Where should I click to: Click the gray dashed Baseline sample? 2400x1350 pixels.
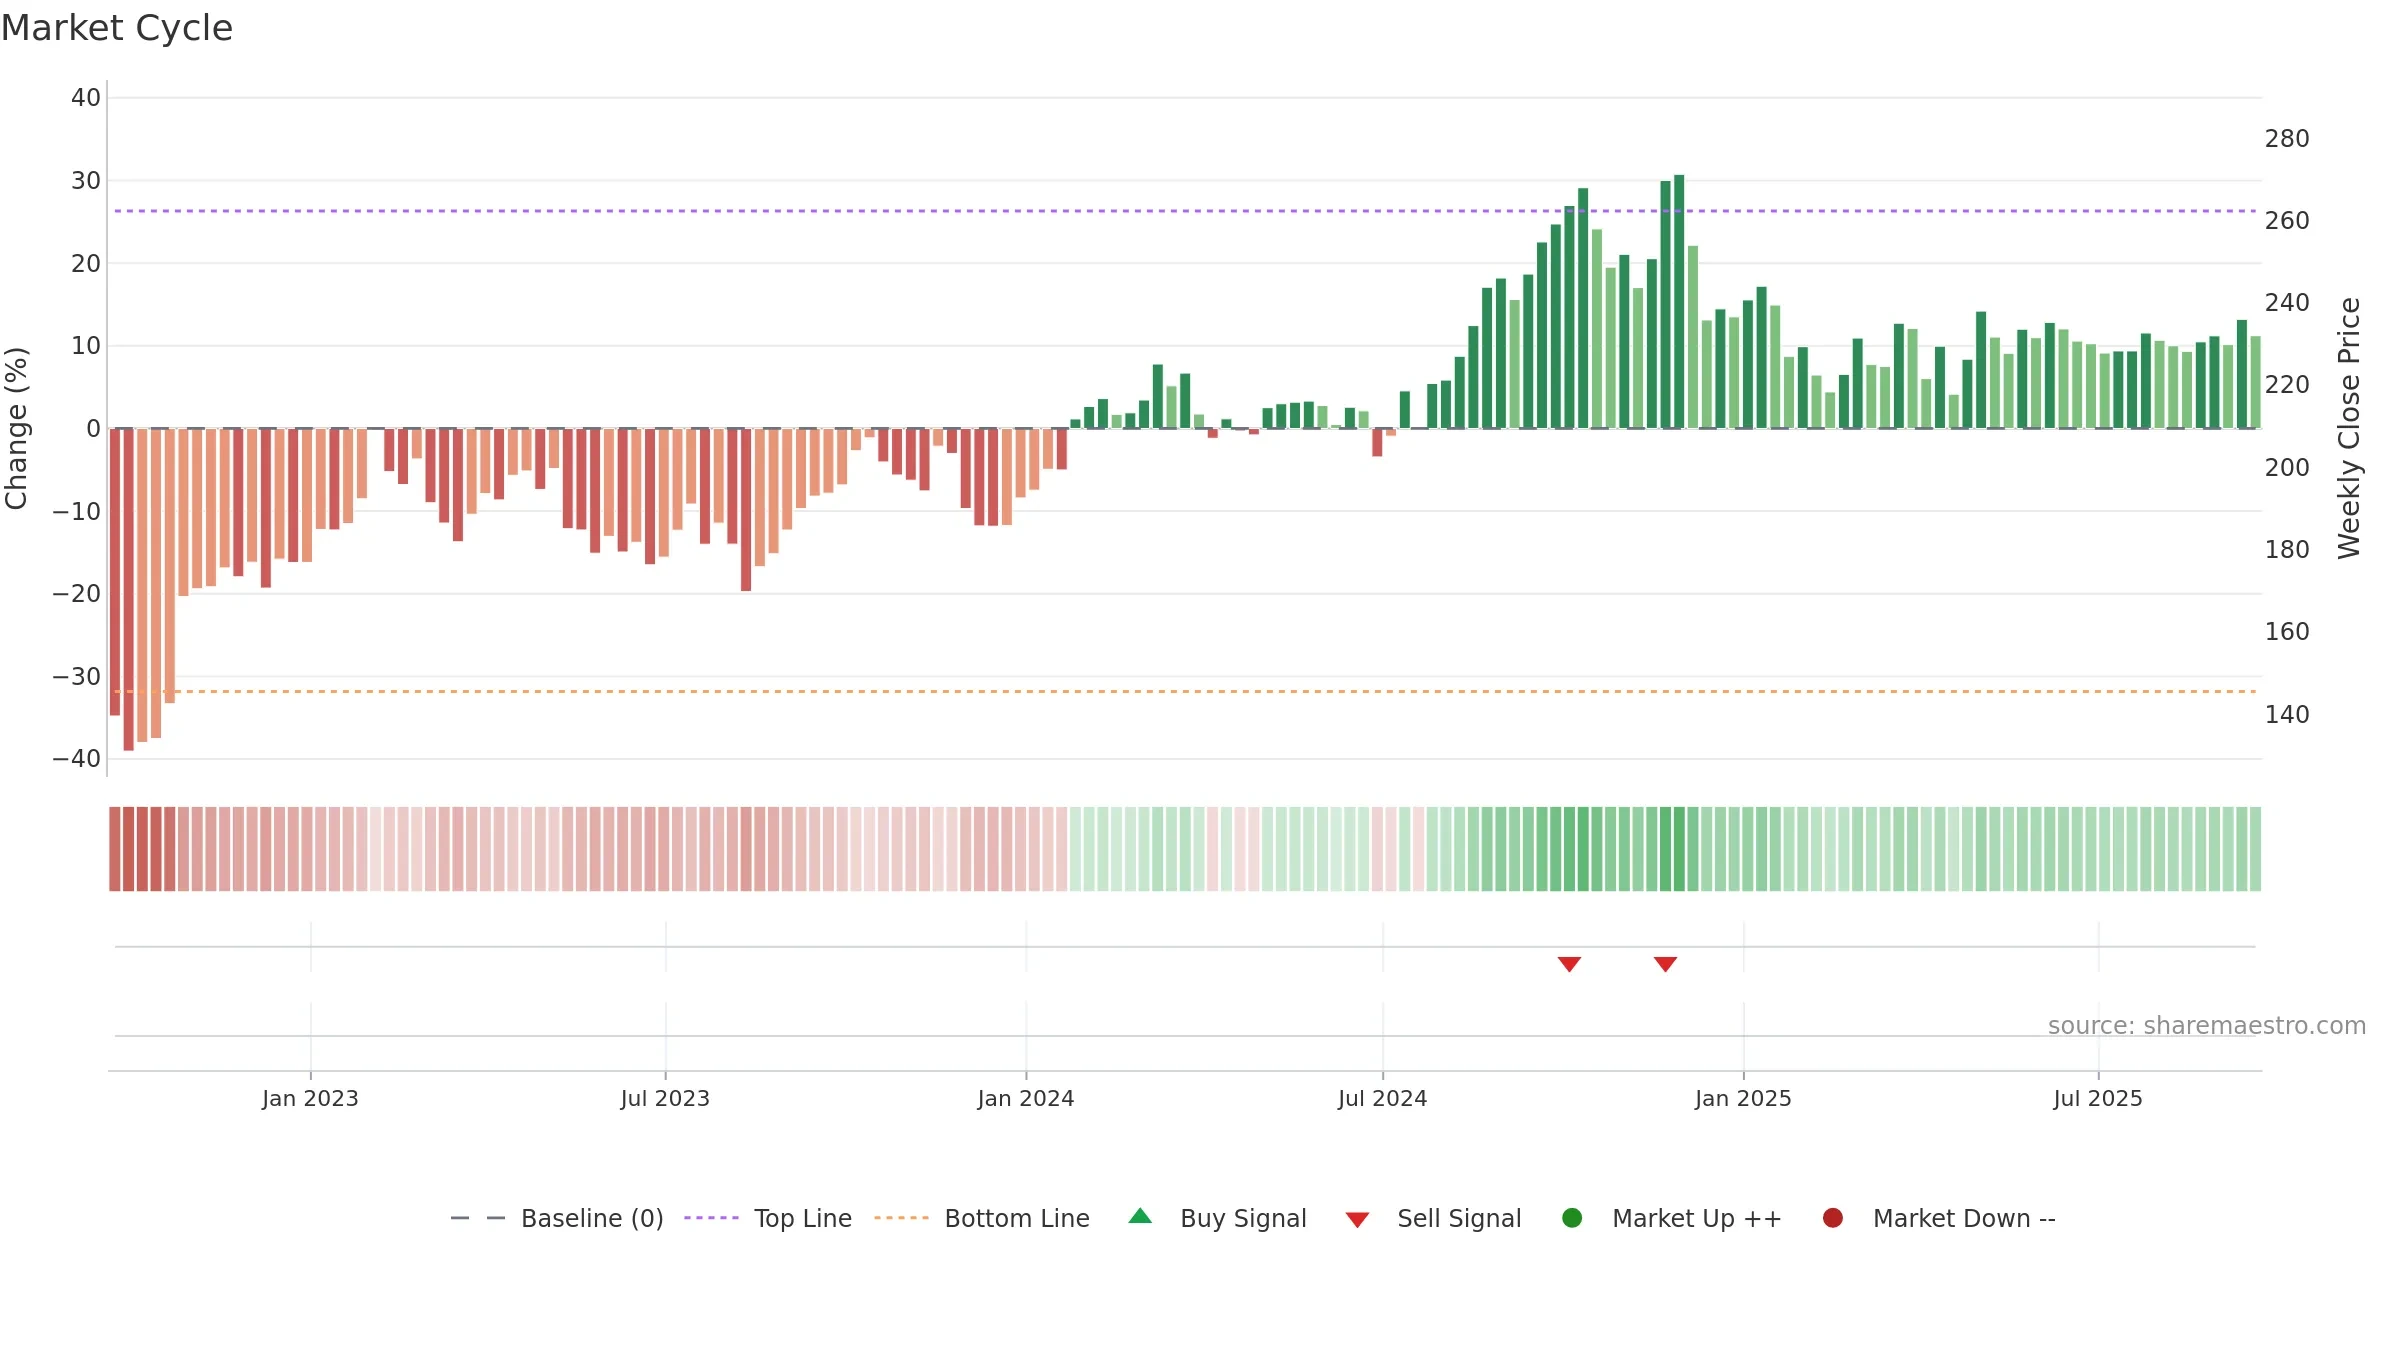[x=478, y=1218]
